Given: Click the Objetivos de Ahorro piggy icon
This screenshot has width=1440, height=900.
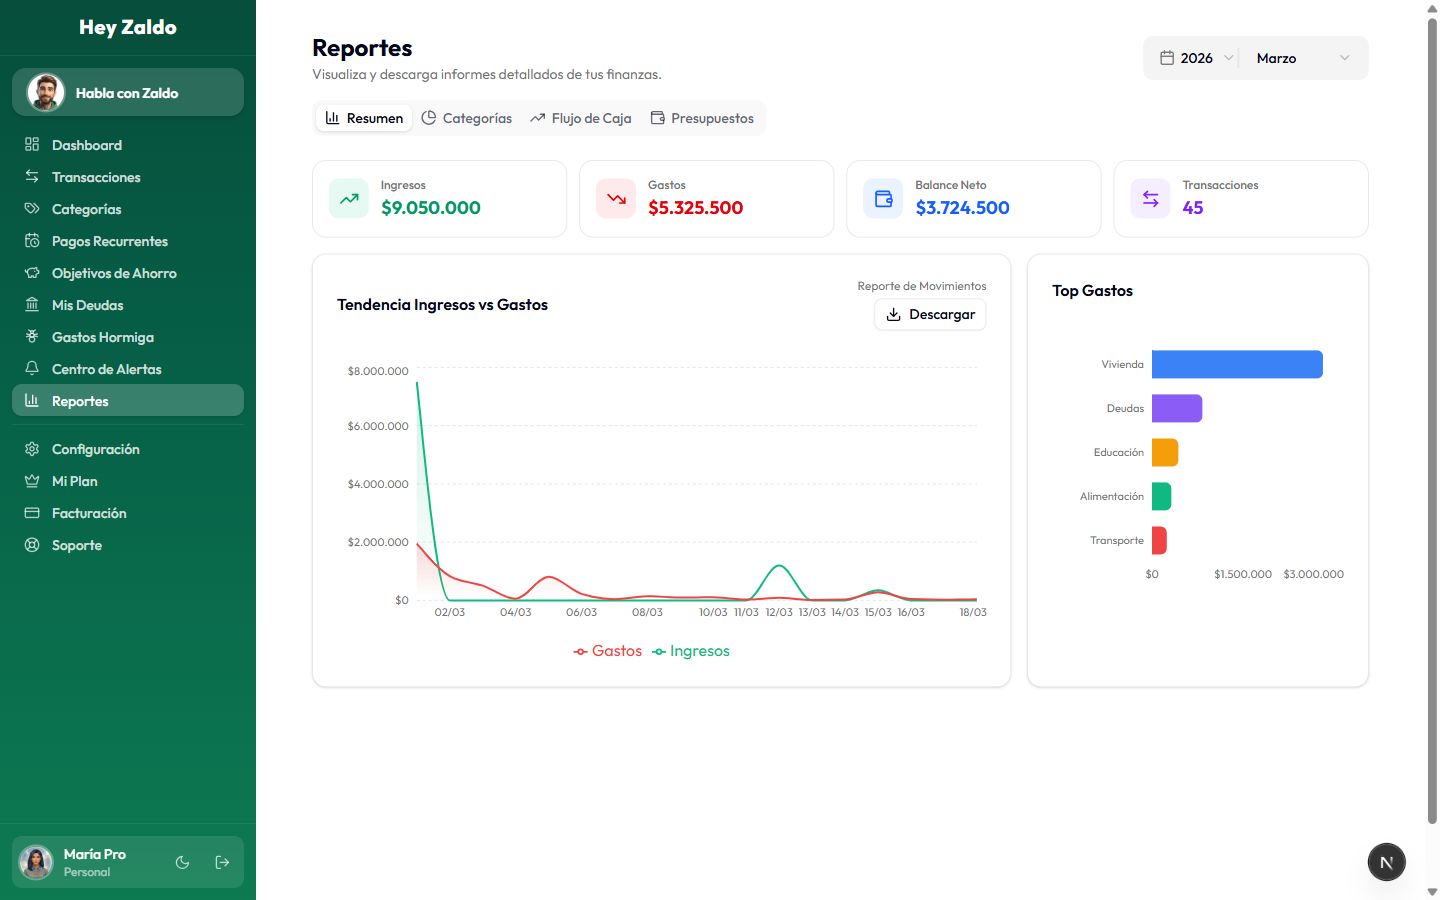Looking at the screenshot, I should tap(32, 273).
